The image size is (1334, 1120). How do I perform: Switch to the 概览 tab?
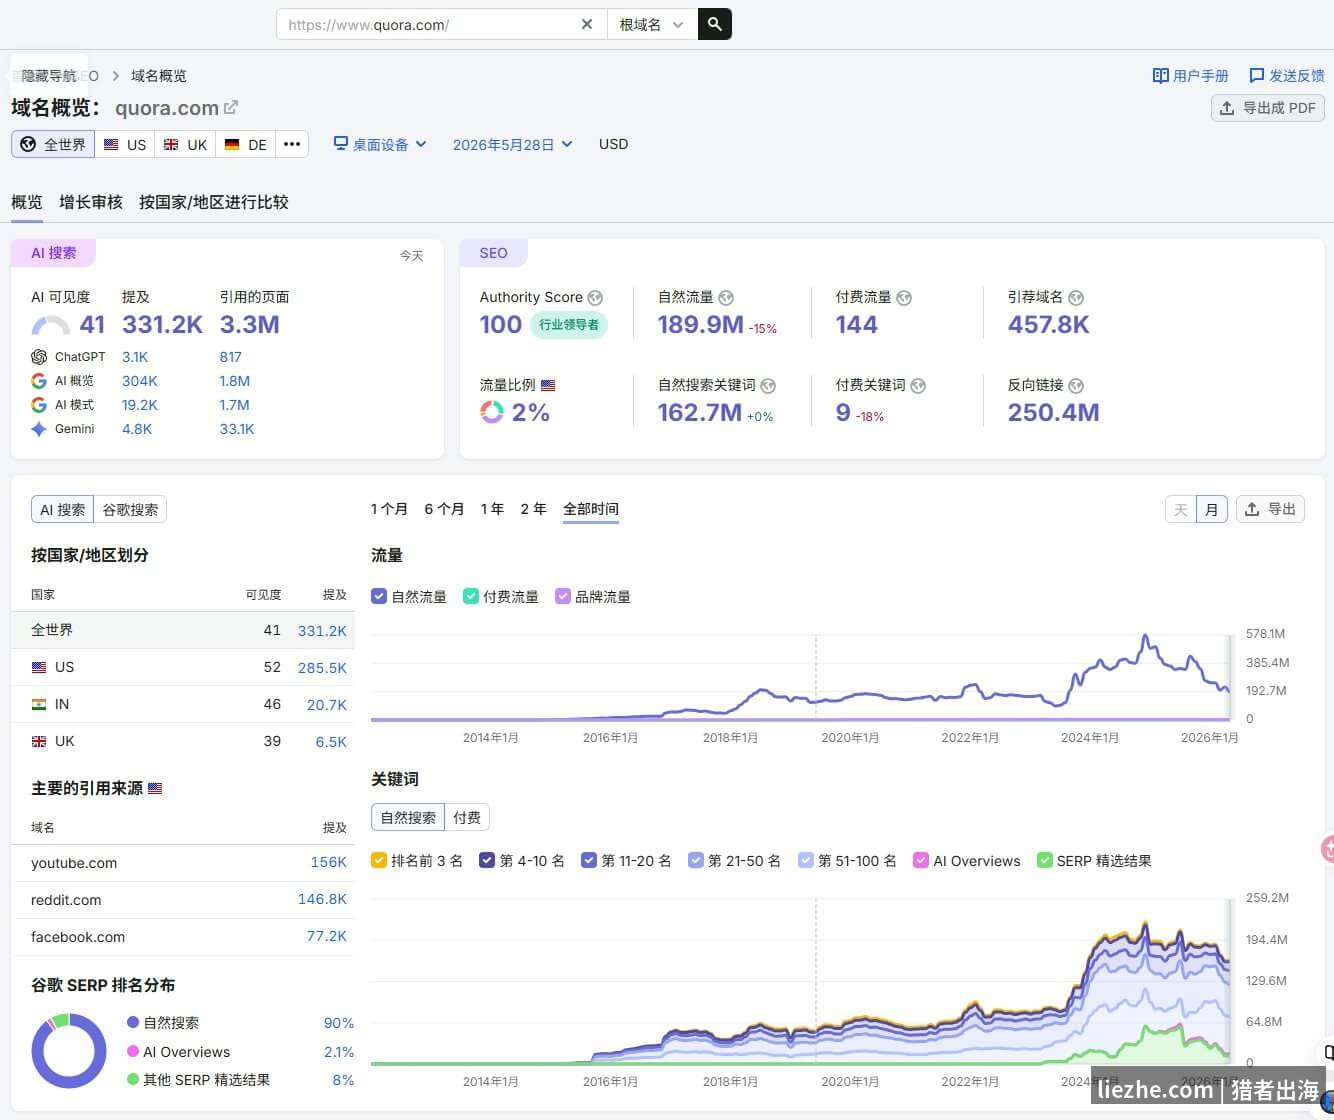(x=27, y=202)
